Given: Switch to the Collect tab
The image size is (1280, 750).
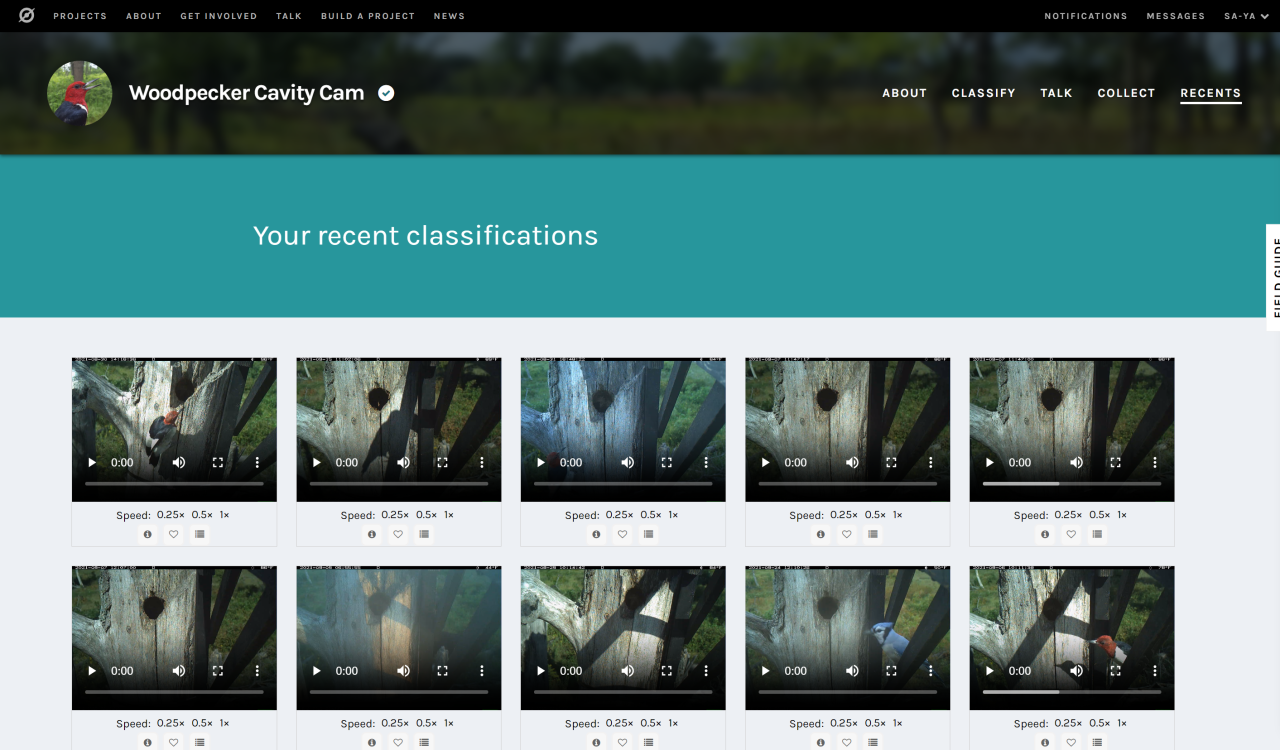Looking at the screenshot, I should [1126, 93].
